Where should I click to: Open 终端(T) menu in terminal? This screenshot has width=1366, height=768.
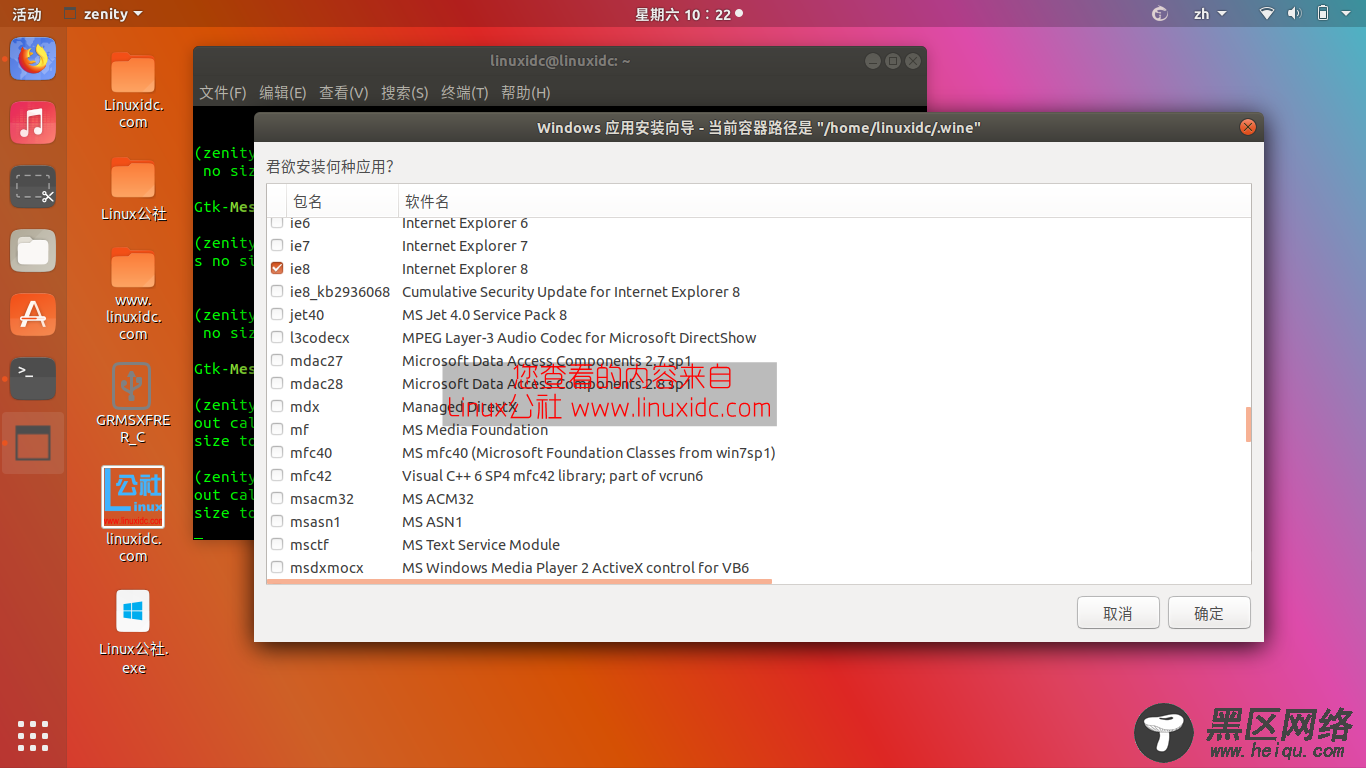tap(465, 93)
